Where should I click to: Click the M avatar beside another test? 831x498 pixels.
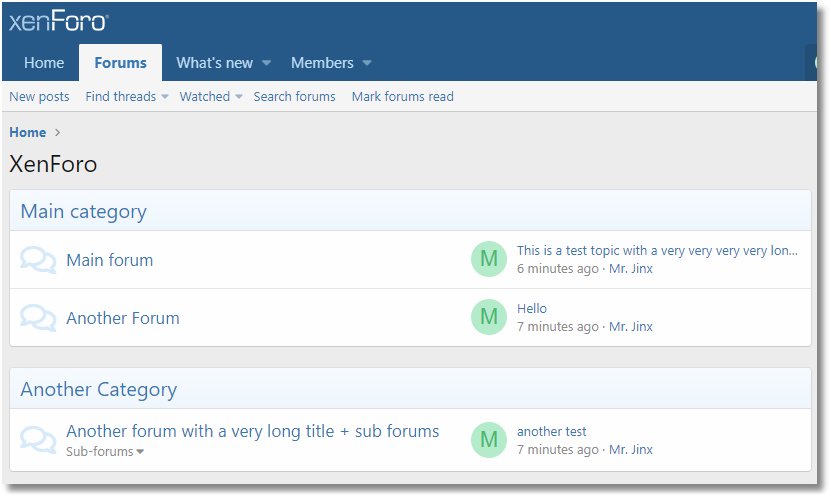coord(489,440)
